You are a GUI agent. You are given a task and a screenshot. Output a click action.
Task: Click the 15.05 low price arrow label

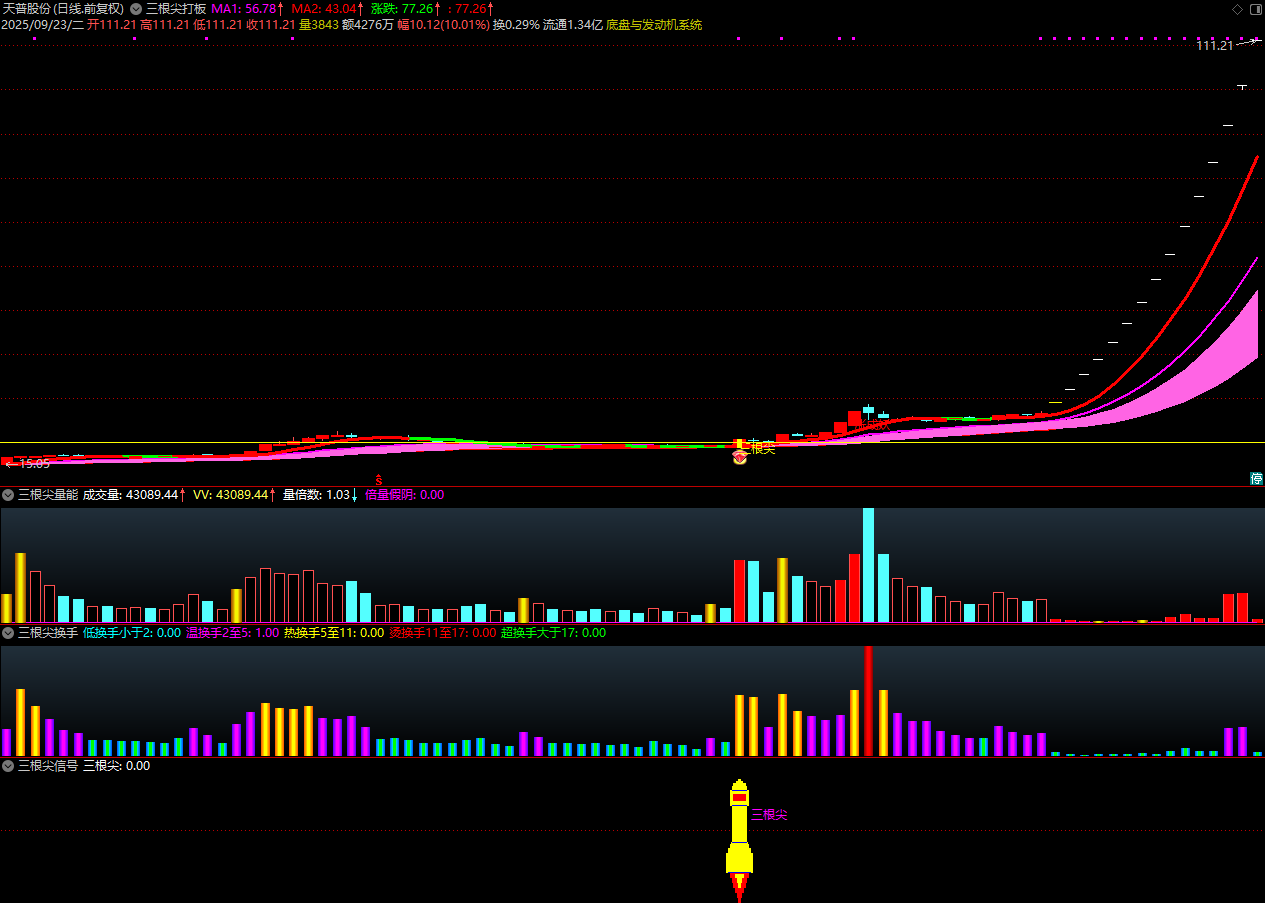coord(28,464)
